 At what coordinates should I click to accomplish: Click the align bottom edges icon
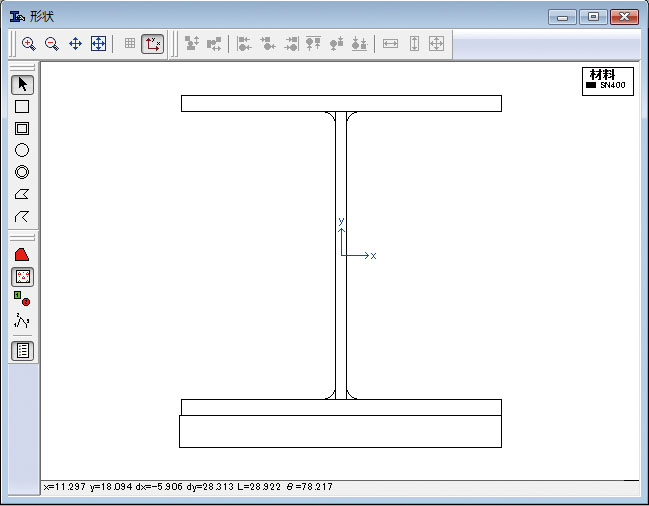359,43
